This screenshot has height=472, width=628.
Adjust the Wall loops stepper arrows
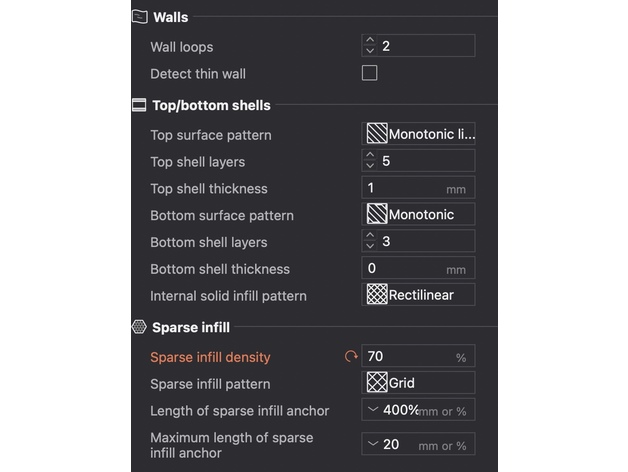(370, 46)
